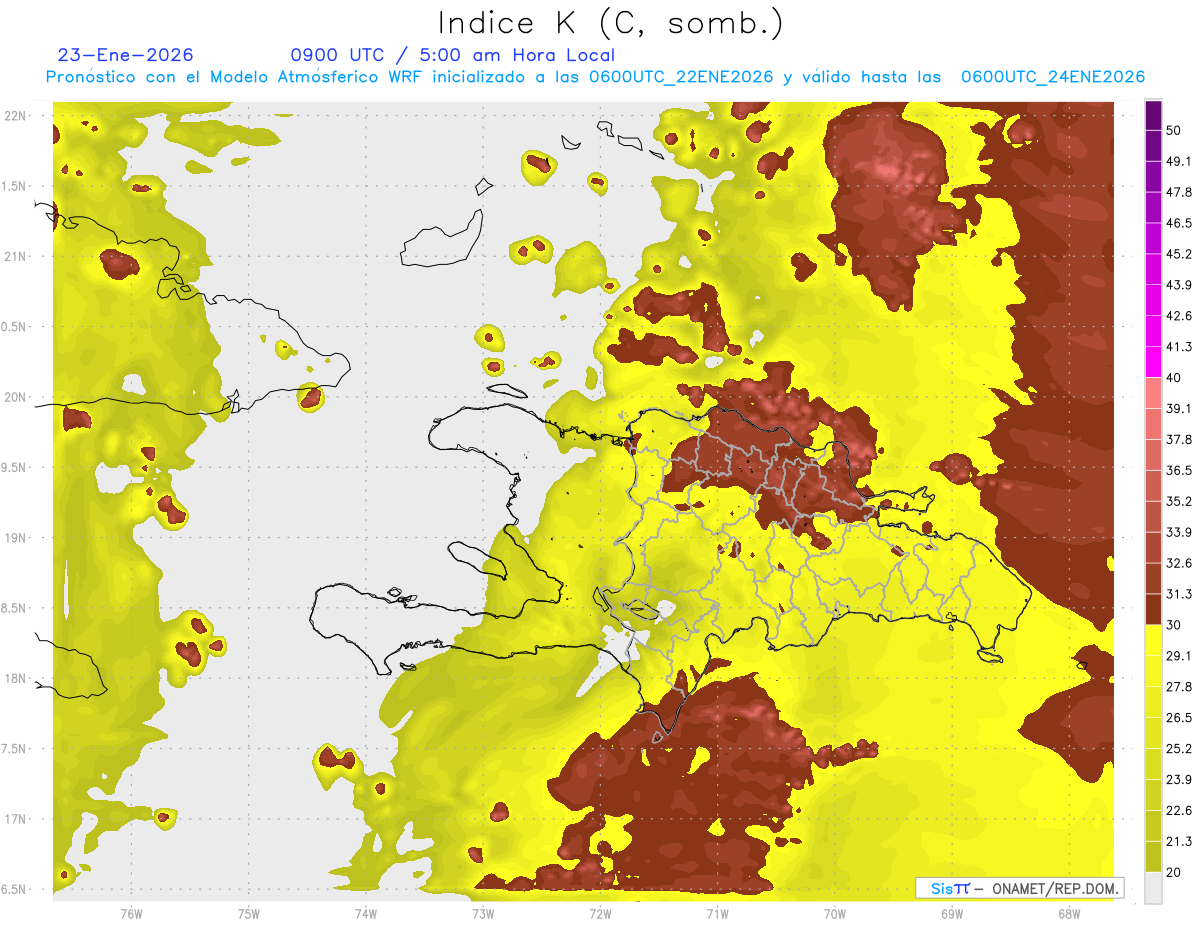The image size is (1200, 927).
Task: Click the longitude axis label "69W"
Action: coord(952,914)
